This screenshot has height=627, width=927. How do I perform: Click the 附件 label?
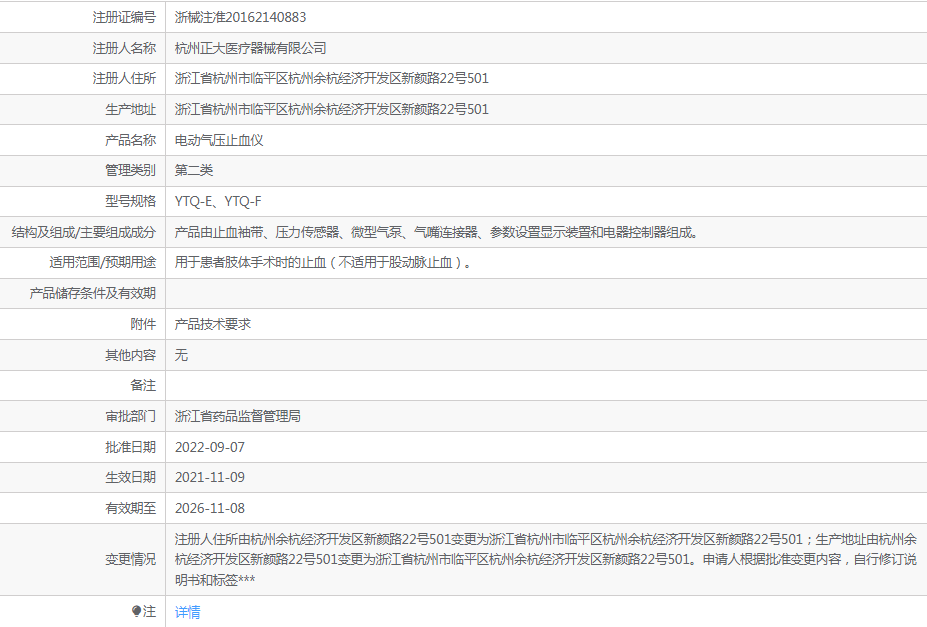tap(143, 324)
